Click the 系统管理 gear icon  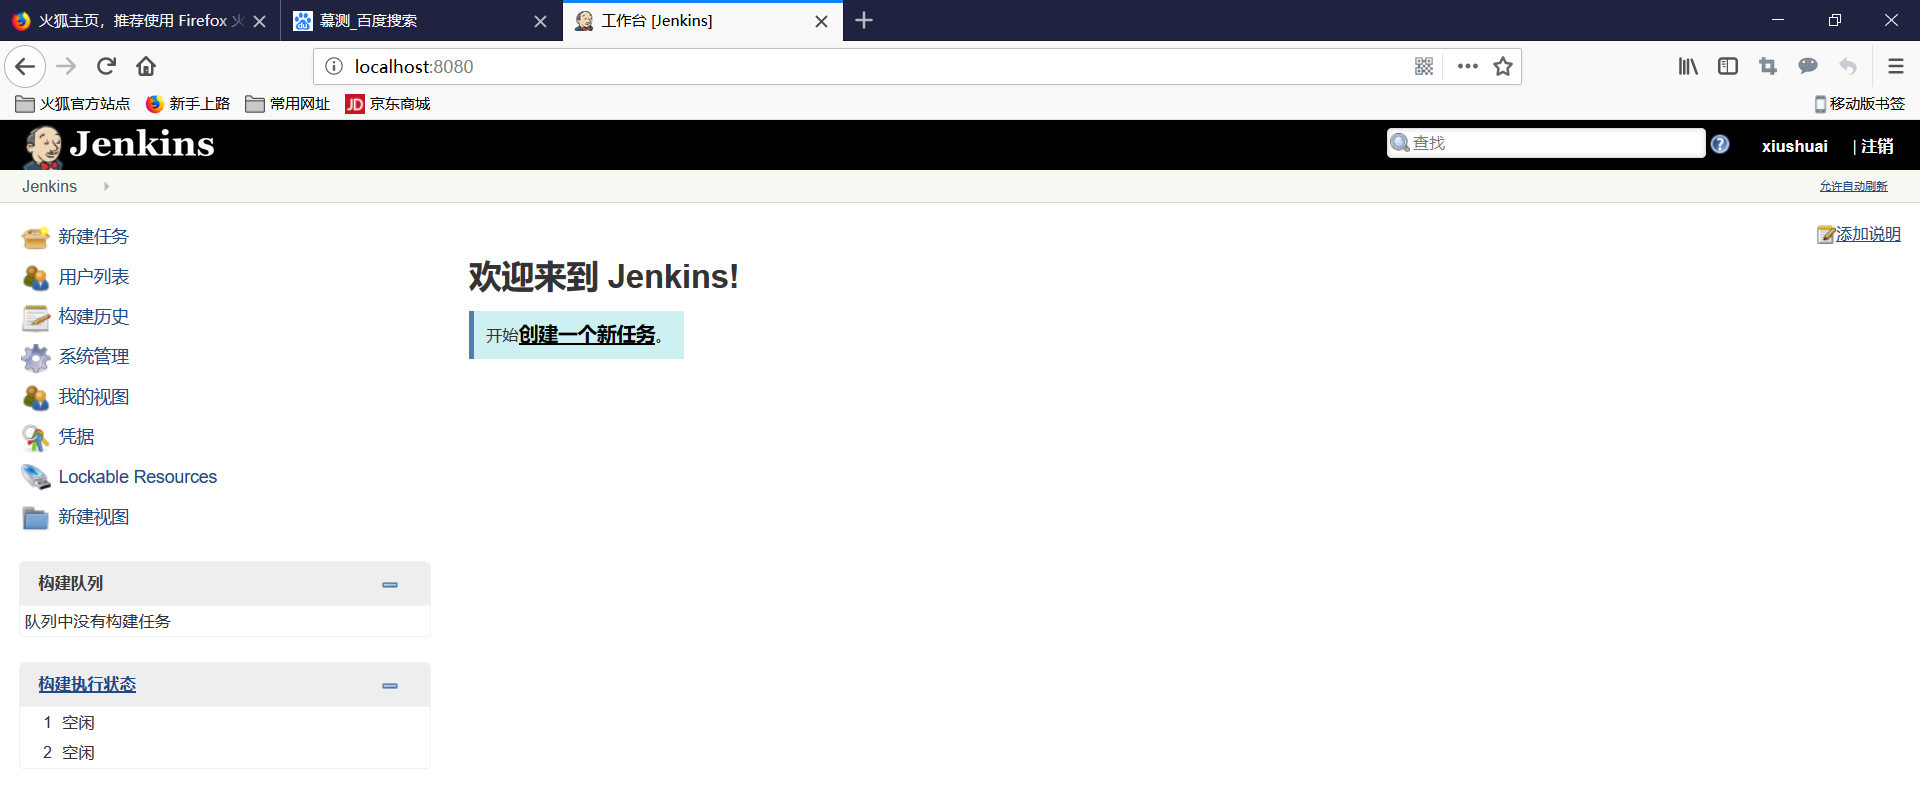click(x=36, y=357)
